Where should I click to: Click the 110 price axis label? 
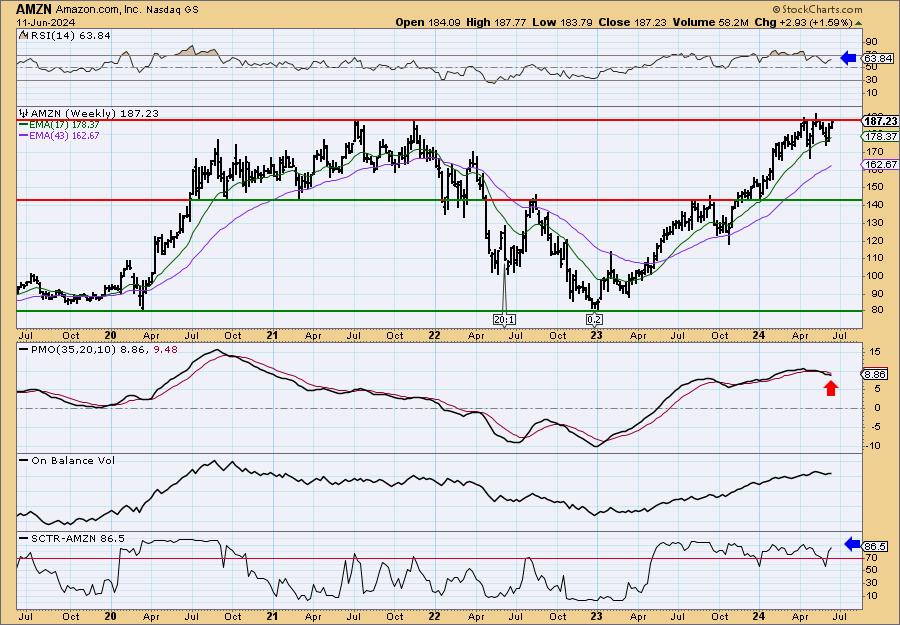(874, 258)
